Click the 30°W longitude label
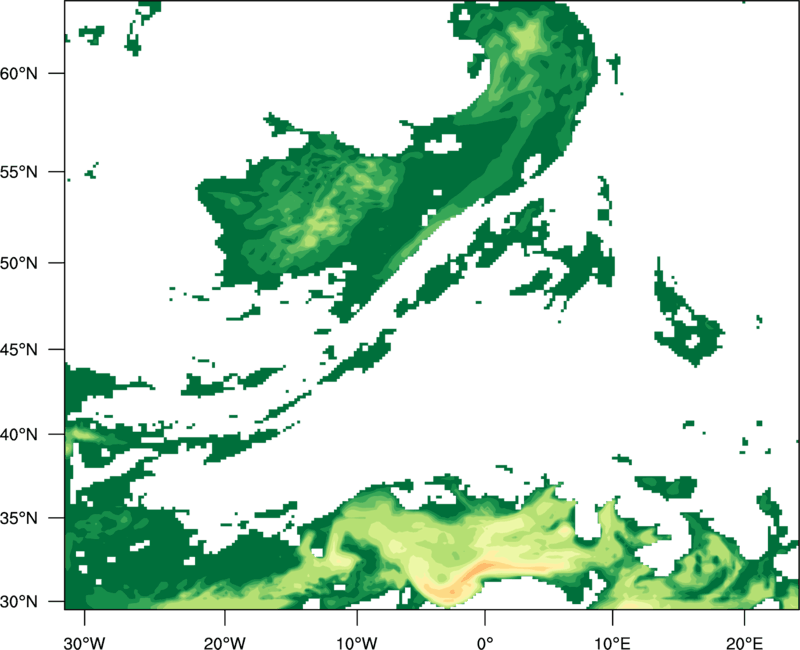This screenshot has height=650, width=800. (85, 643)
